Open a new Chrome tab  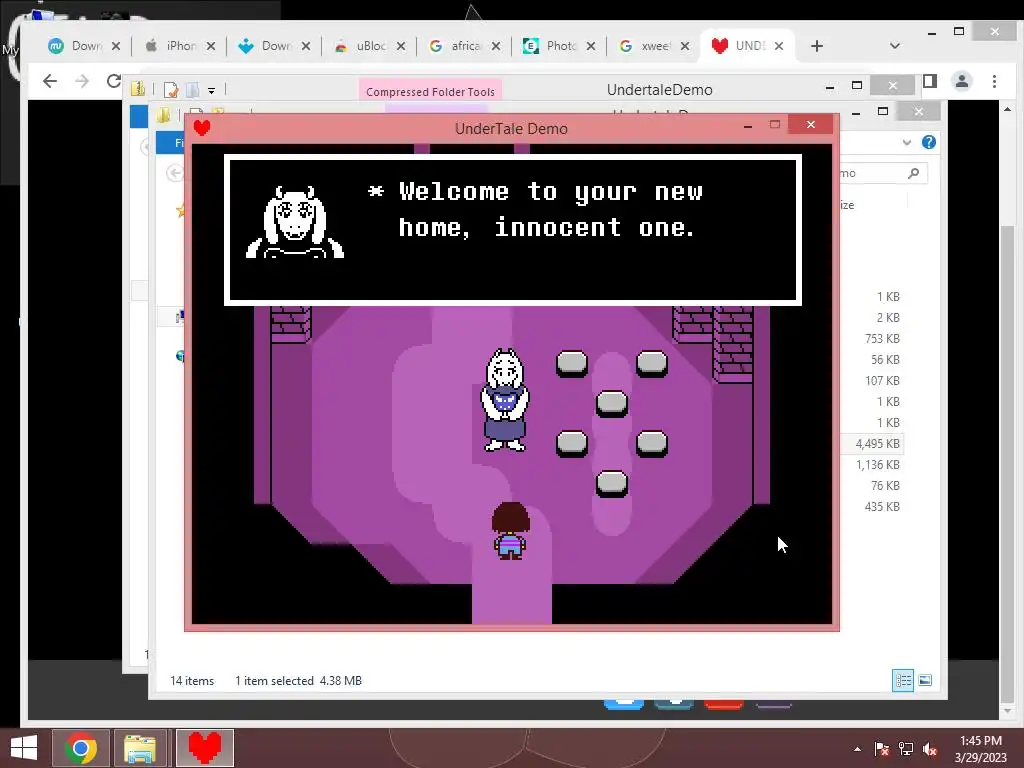[817, 46]
